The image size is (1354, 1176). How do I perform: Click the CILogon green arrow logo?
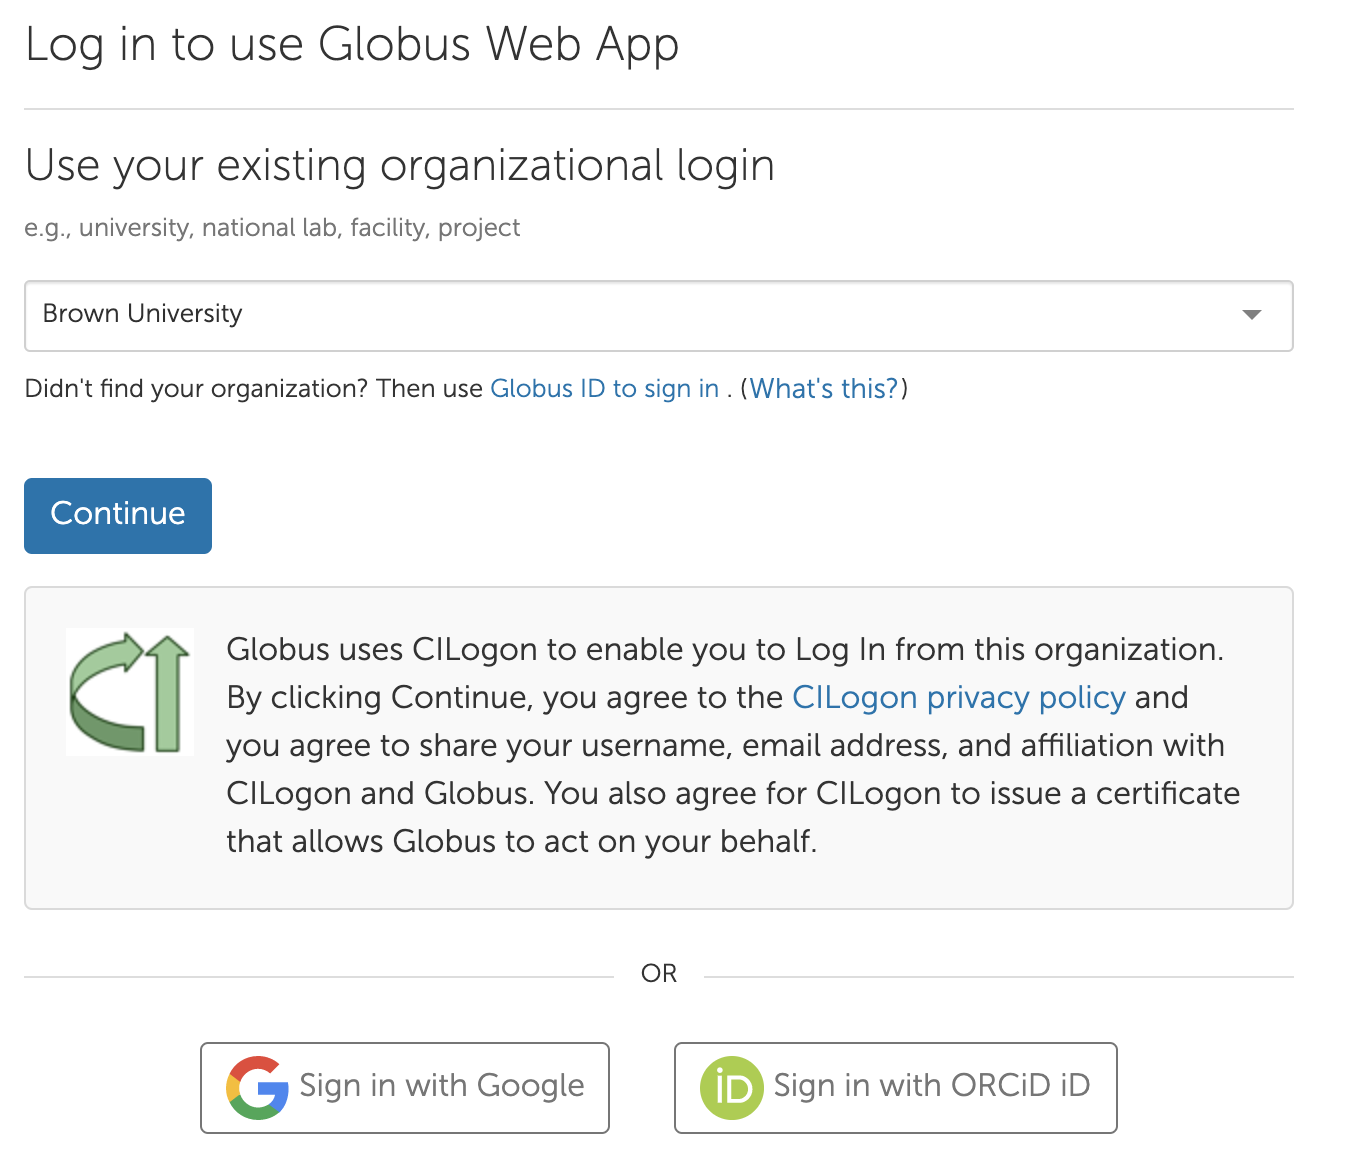[130, 692]
